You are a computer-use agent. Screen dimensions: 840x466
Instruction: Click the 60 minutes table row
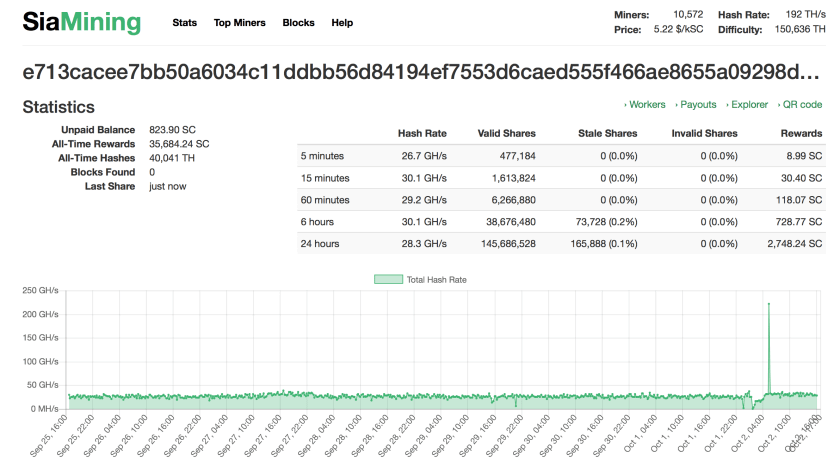pos(560,199)
